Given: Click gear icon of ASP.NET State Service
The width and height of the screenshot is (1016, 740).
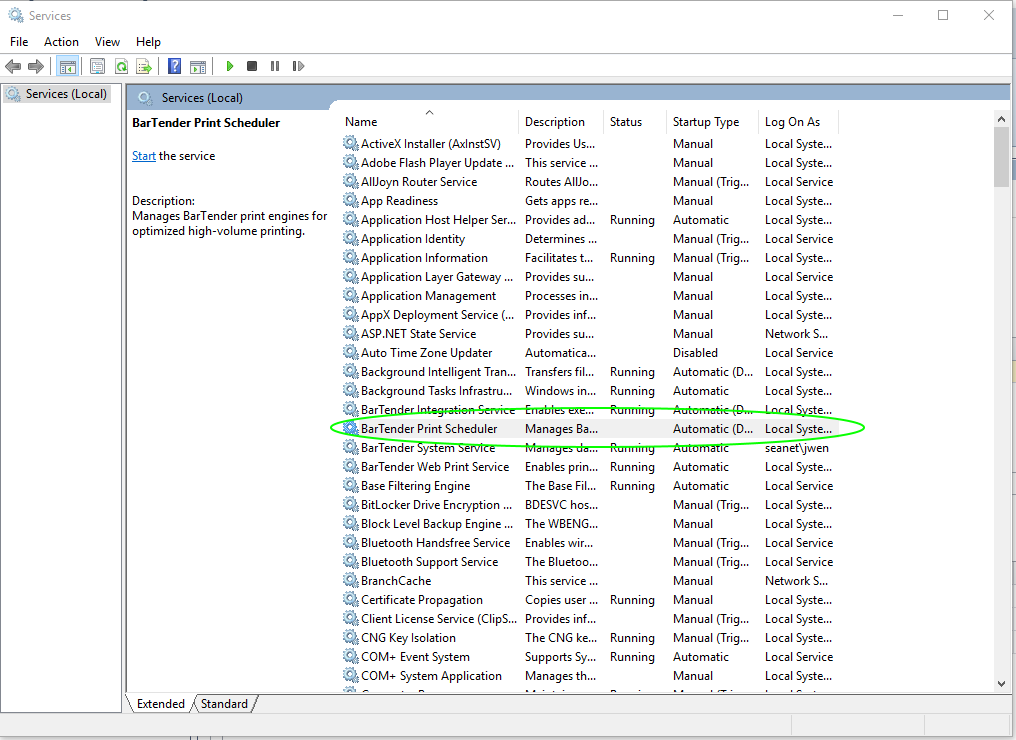Looking at the screenshot, I should coord(351,333).
